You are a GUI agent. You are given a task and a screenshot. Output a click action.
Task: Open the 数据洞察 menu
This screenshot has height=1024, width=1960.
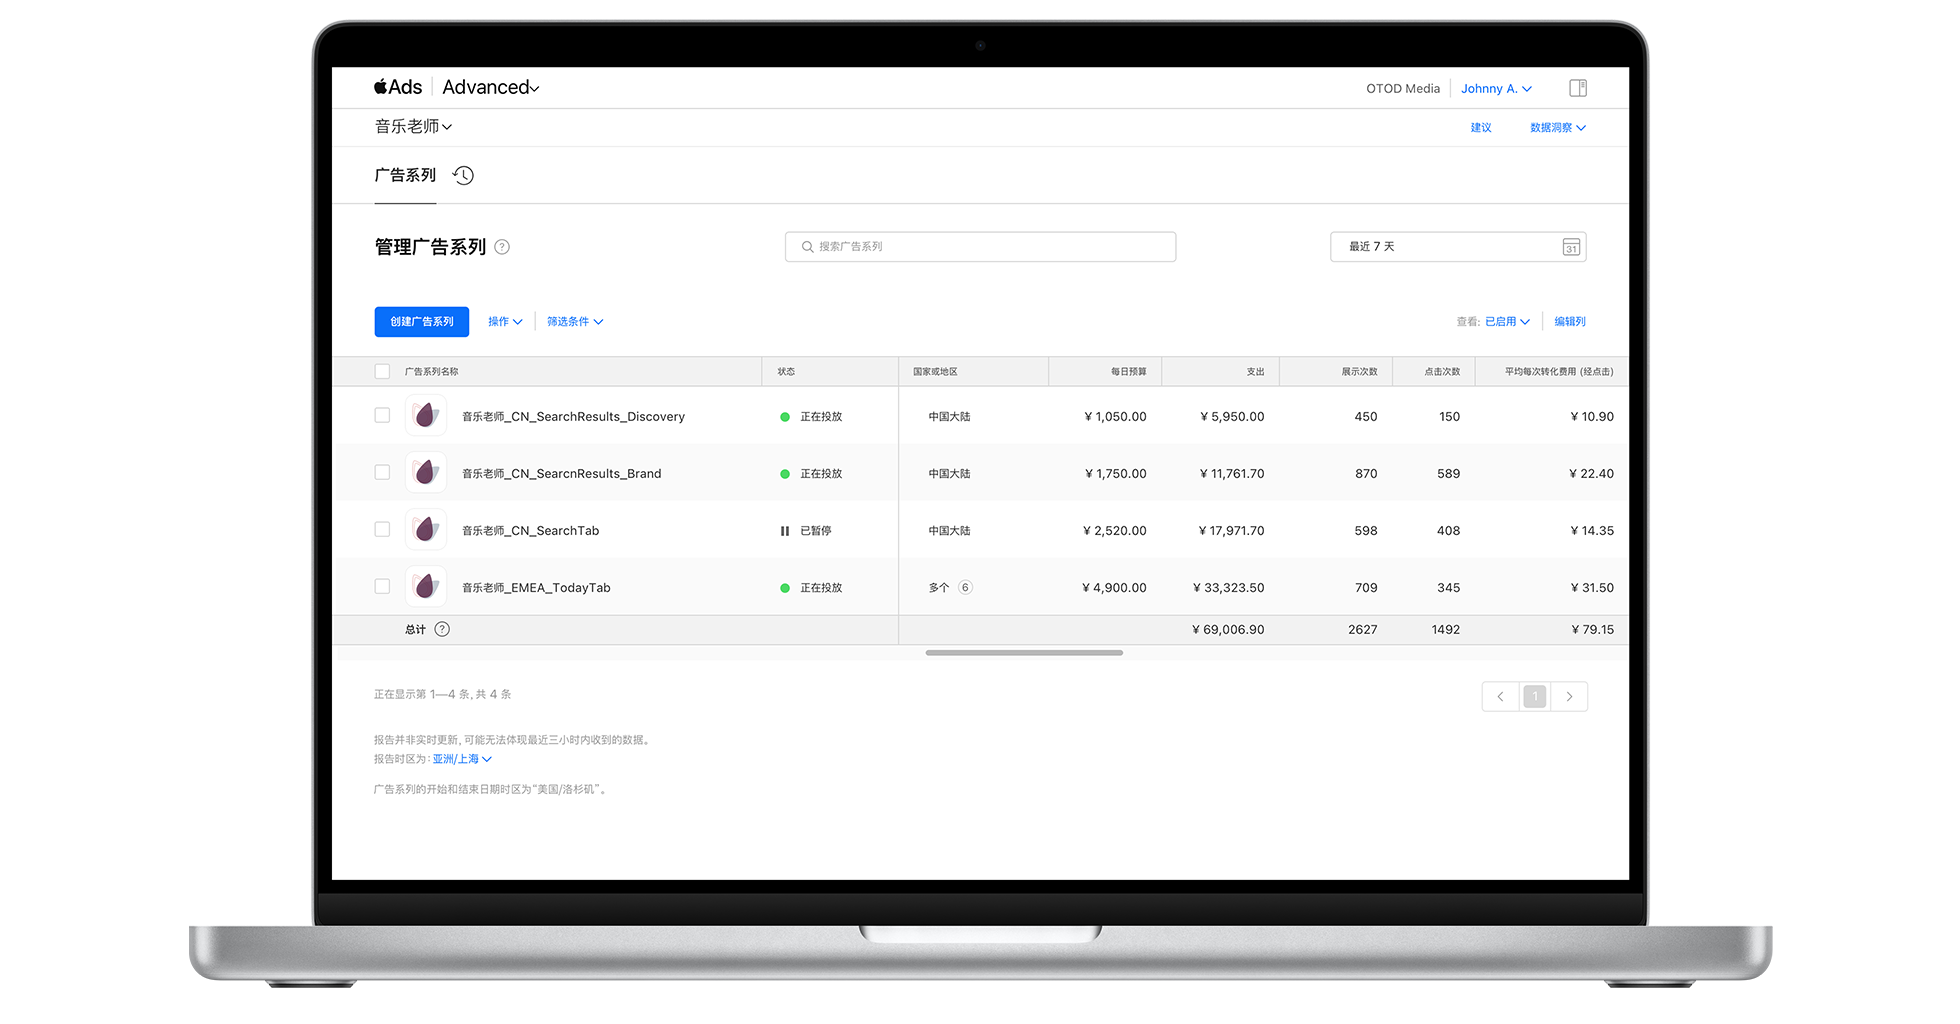coord(1557,128)
